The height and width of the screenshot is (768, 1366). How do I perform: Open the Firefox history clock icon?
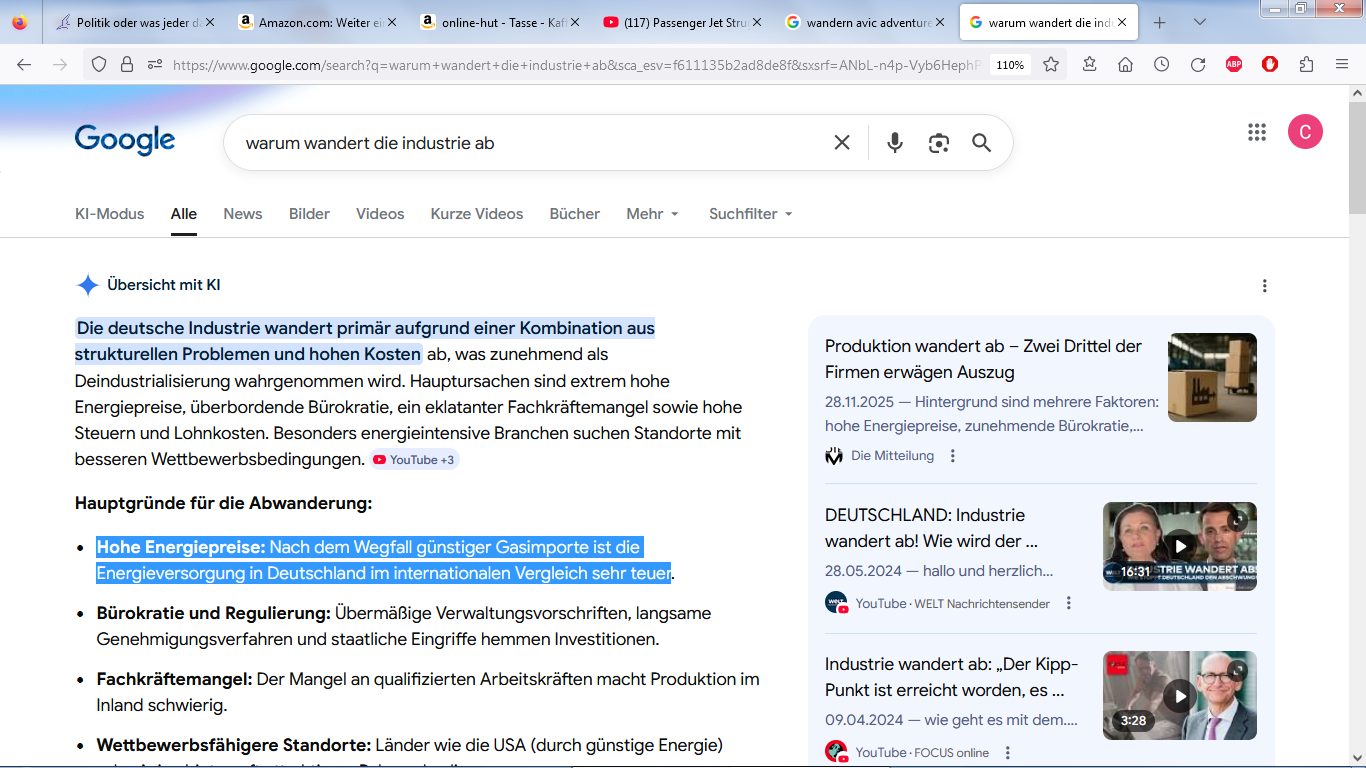pos(1161,64)
